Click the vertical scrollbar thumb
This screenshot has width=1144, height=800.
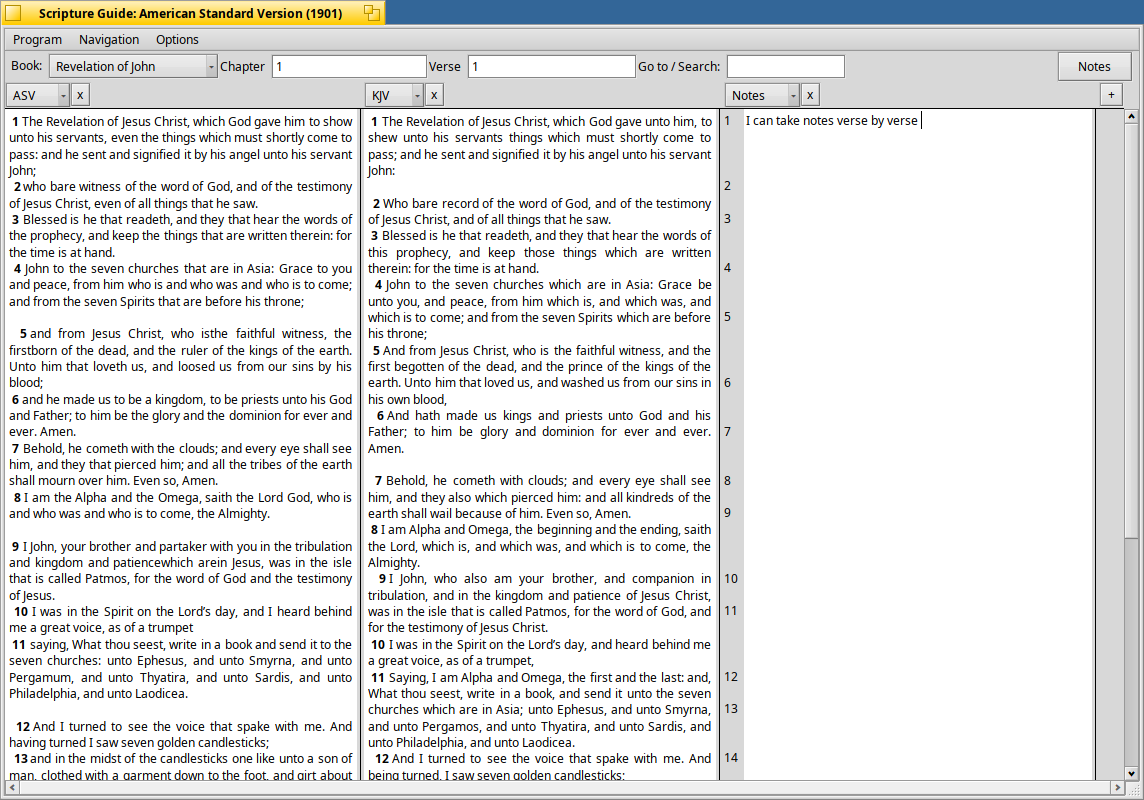(x=1132, y=330)
